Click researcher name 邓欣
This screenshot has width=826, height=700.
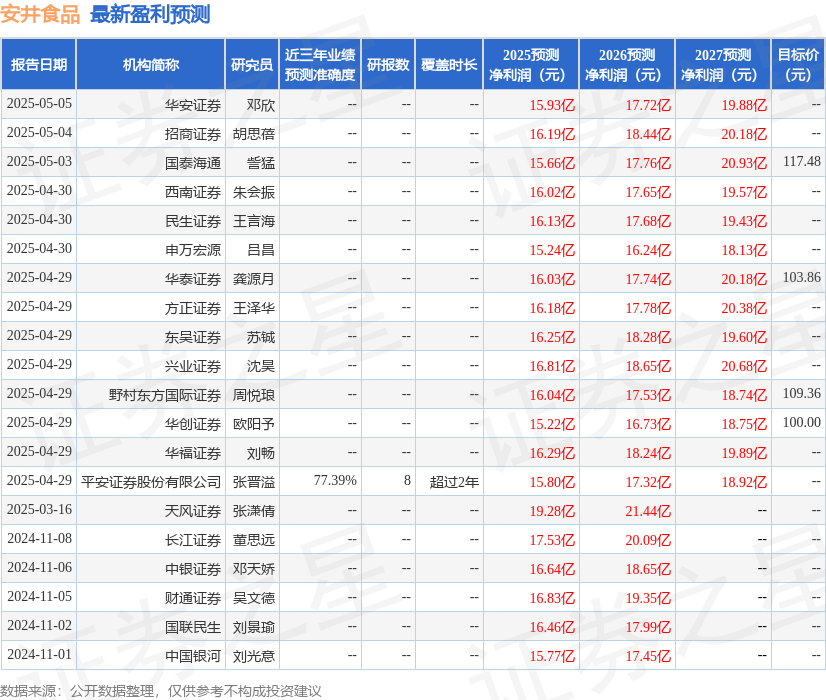261,105
